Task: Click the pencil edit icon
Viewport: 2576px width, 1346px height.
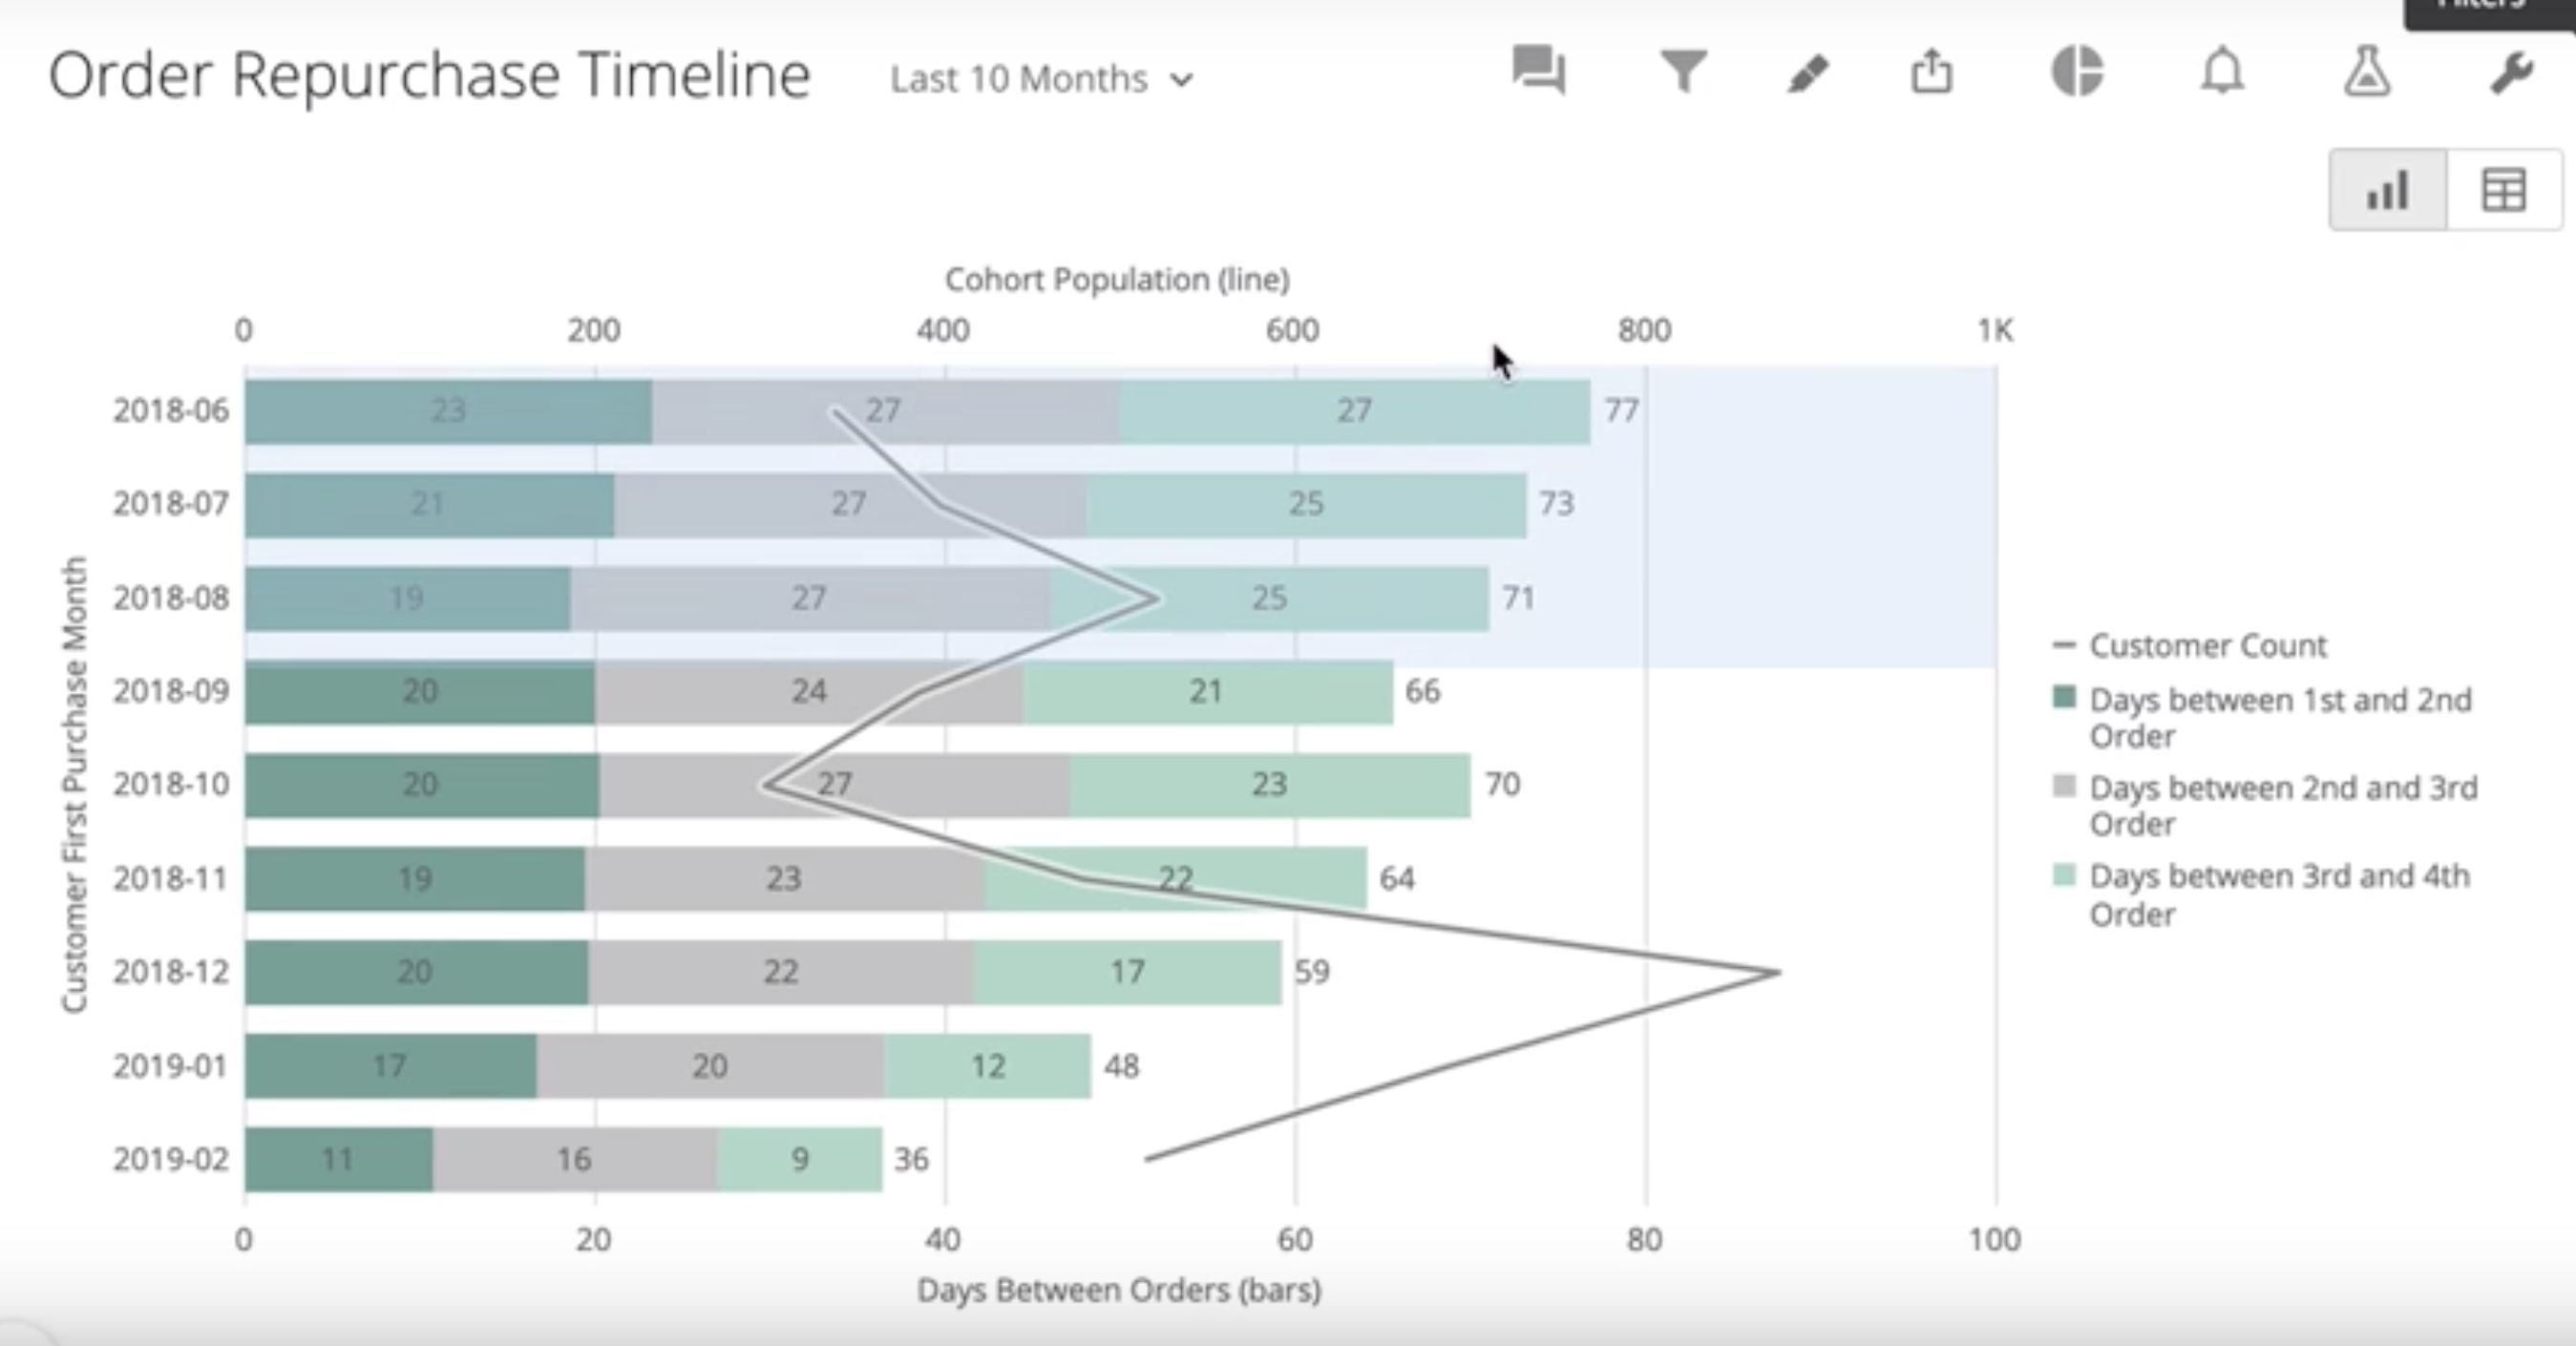Action: point(1808,73)
